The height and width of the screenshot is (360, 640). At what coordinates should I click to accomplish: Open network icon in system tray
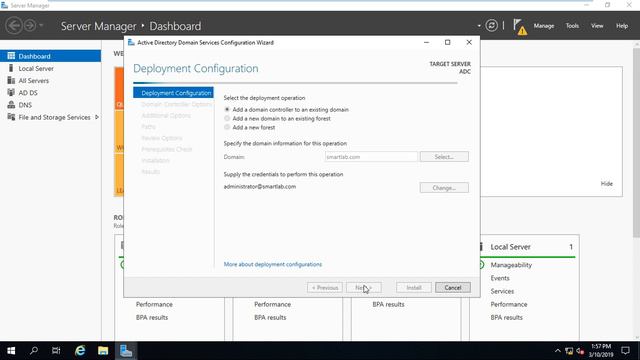pos(569,351)
